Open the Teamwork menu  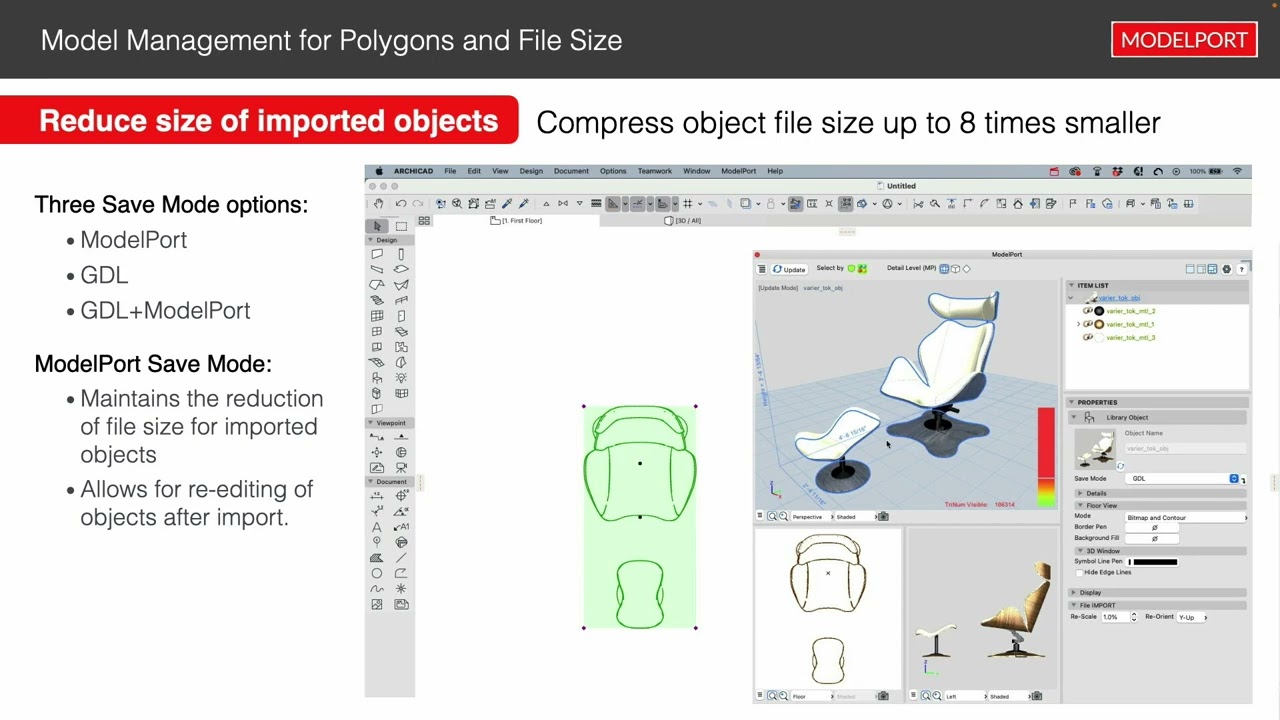655,171
